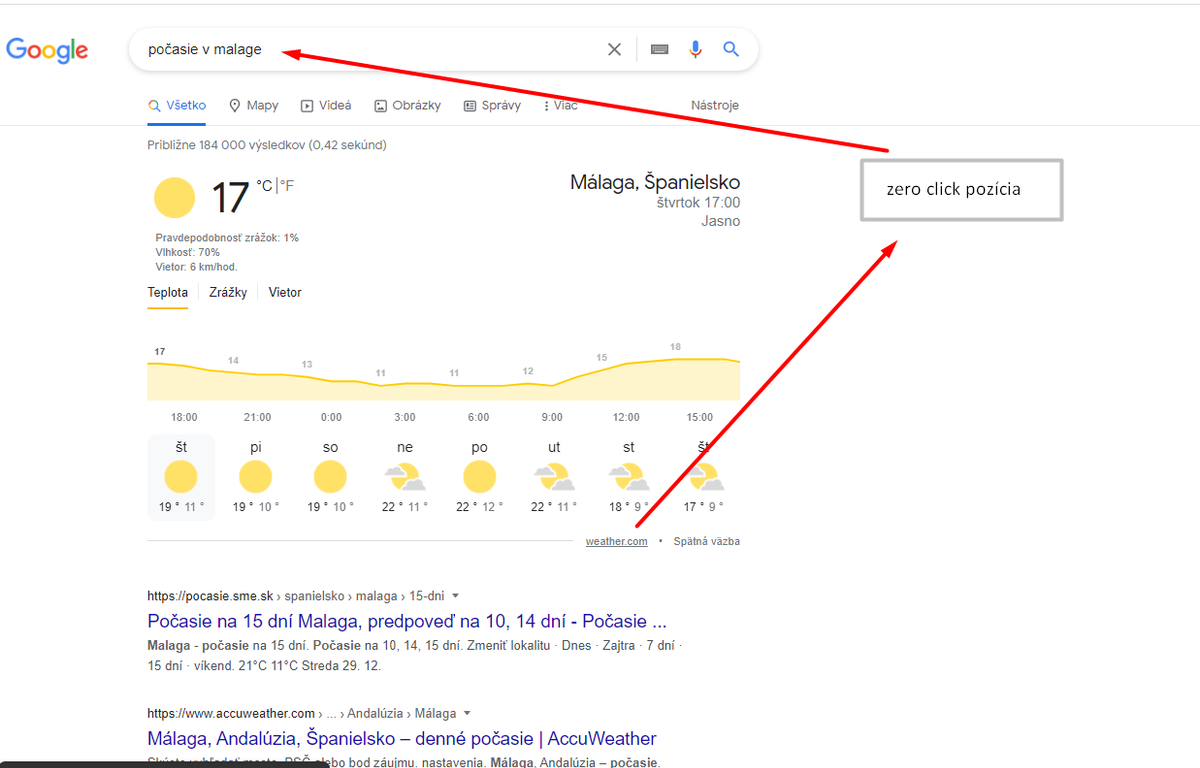
Task: Open the Mapy search tab
Action: 254,105
